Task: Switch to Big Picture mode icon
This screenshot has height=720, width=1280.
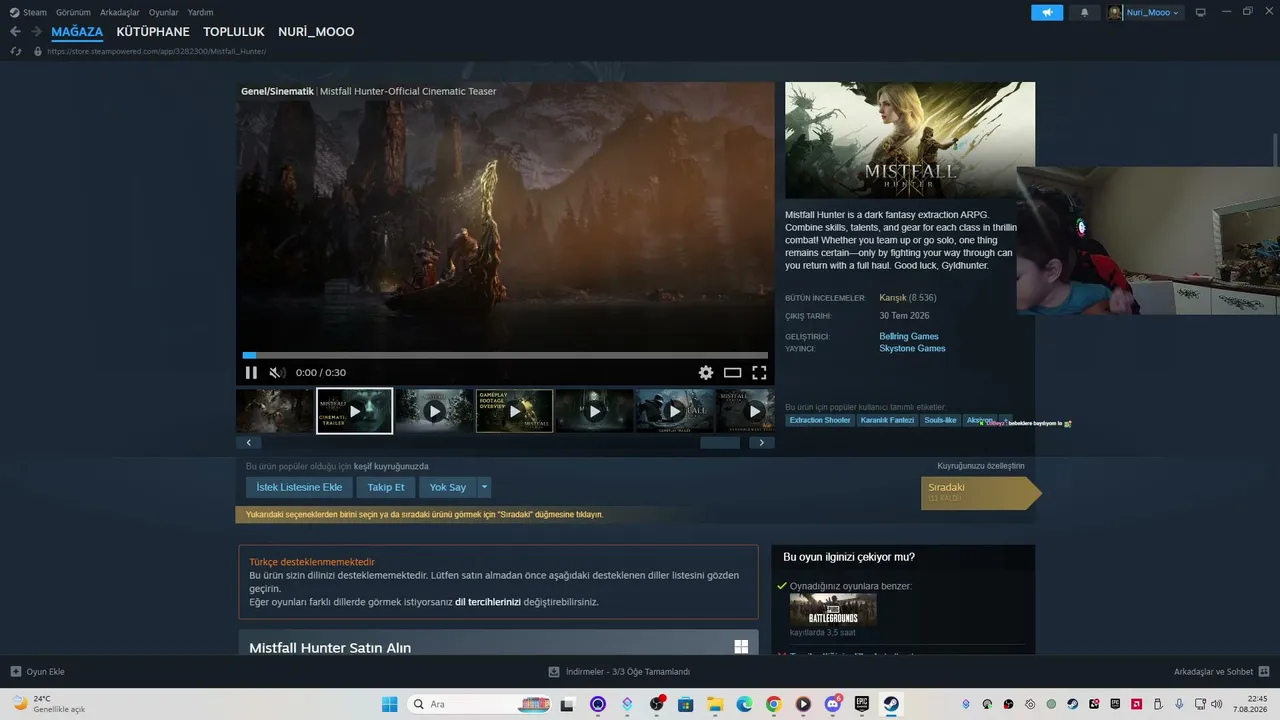Action: 1201,12
